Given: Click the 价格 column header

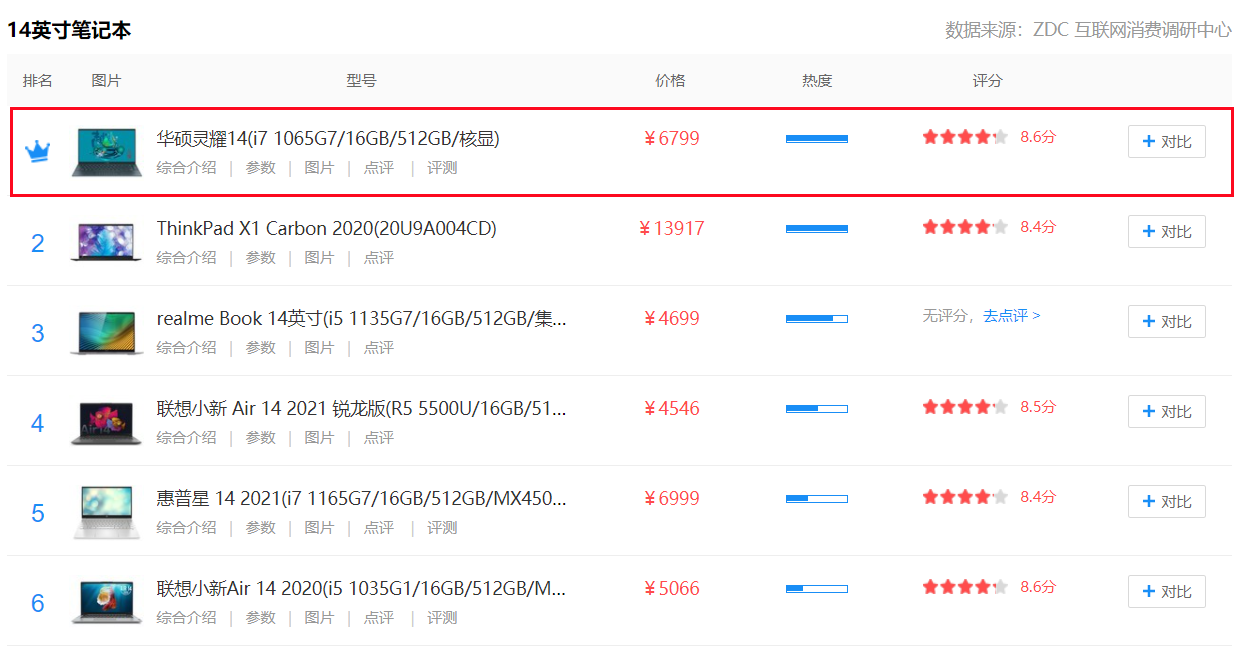Looking at the screenshot, I should pos(670,81).
